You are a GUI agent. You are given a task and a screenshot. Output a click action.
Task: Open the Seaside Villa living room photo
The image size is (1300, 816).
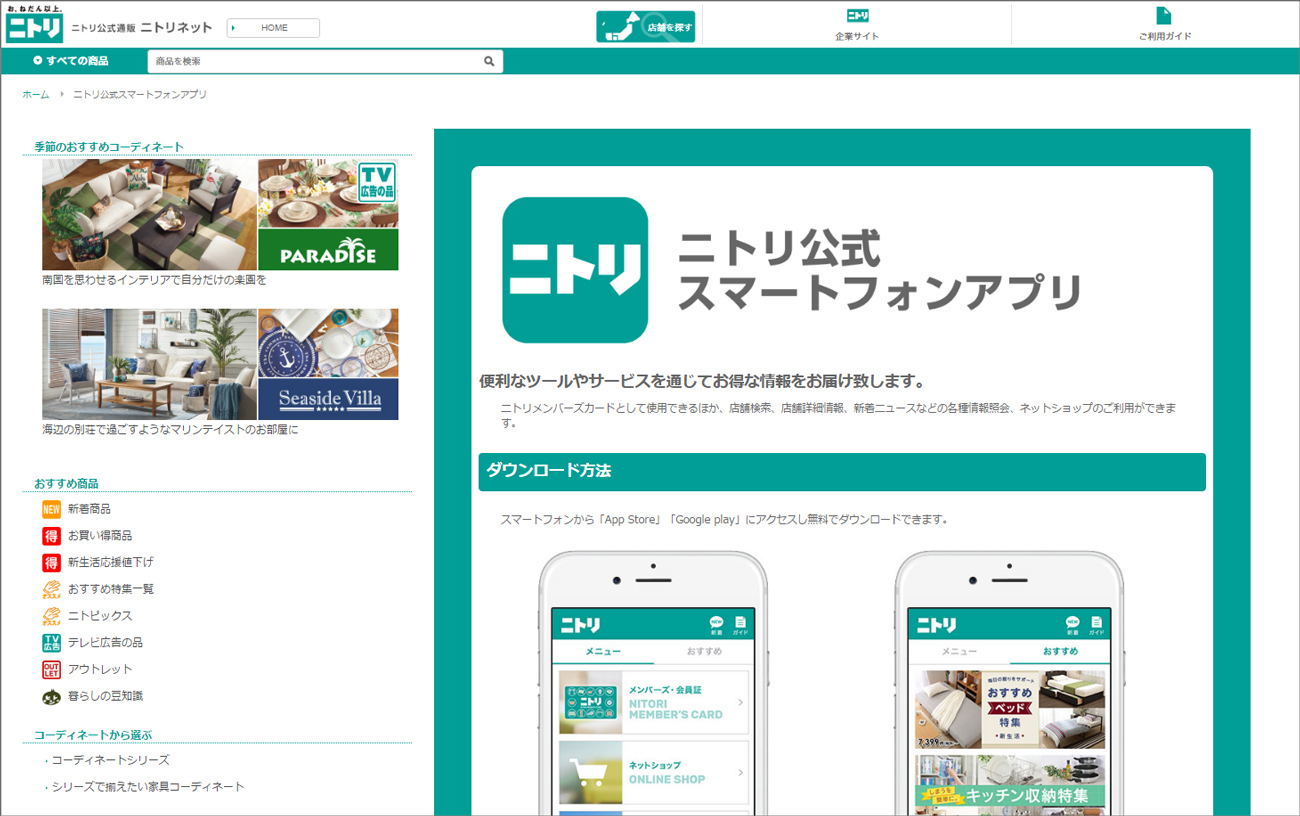click(149, 364)
